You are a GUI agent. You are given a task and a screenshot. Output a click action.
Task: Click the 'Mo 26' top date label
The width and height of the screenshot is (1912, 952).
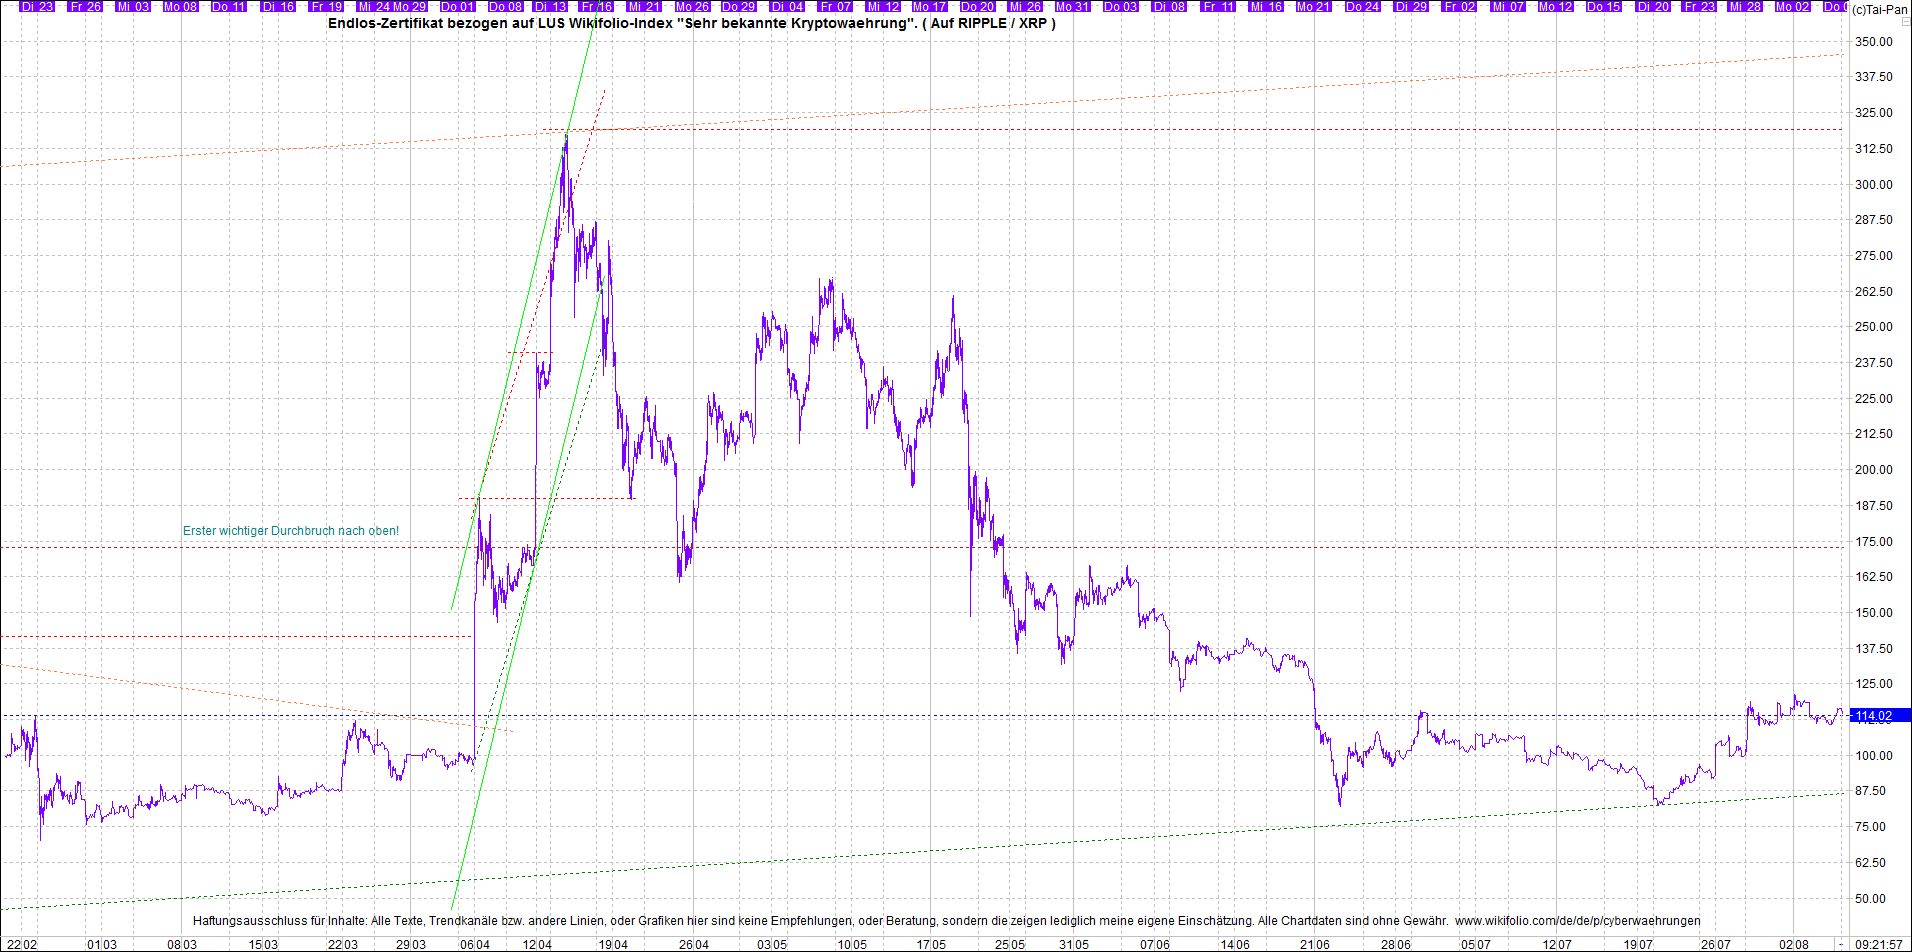pos(692,7)
